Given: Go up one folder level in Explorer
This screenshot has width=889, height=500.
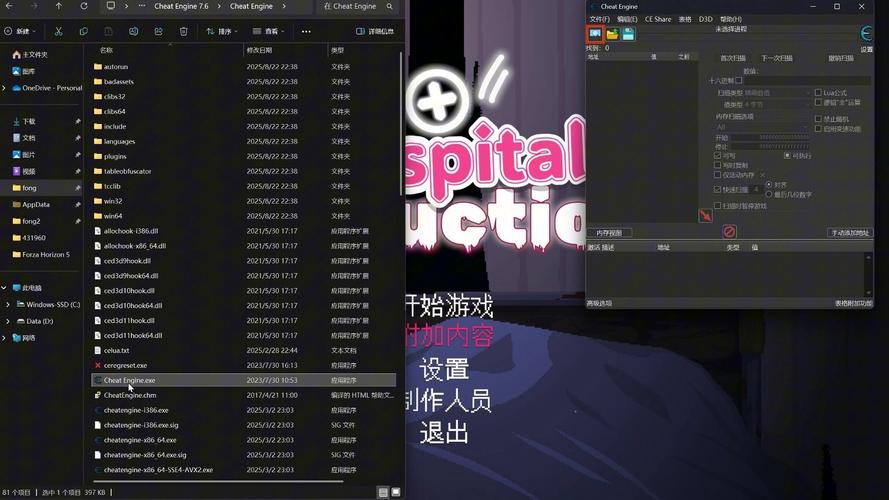Looking at the screenshot, I should (x=59, y=6).
